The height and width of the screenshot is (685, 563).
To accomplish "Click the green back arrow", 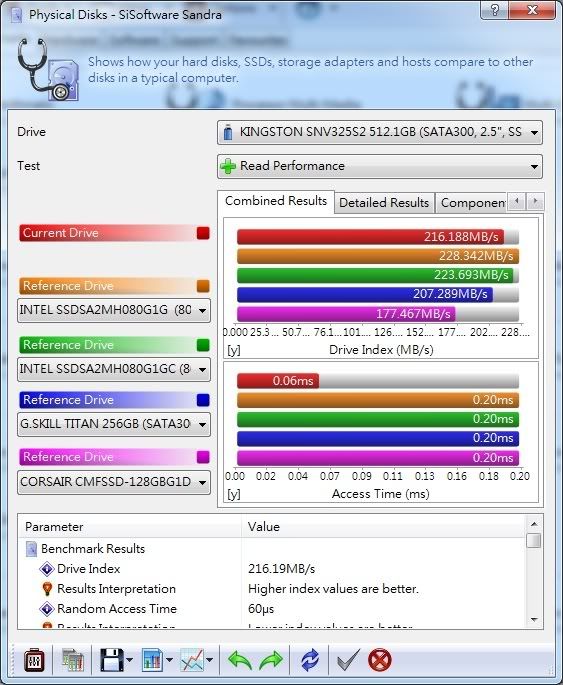I will click(240, 660).
